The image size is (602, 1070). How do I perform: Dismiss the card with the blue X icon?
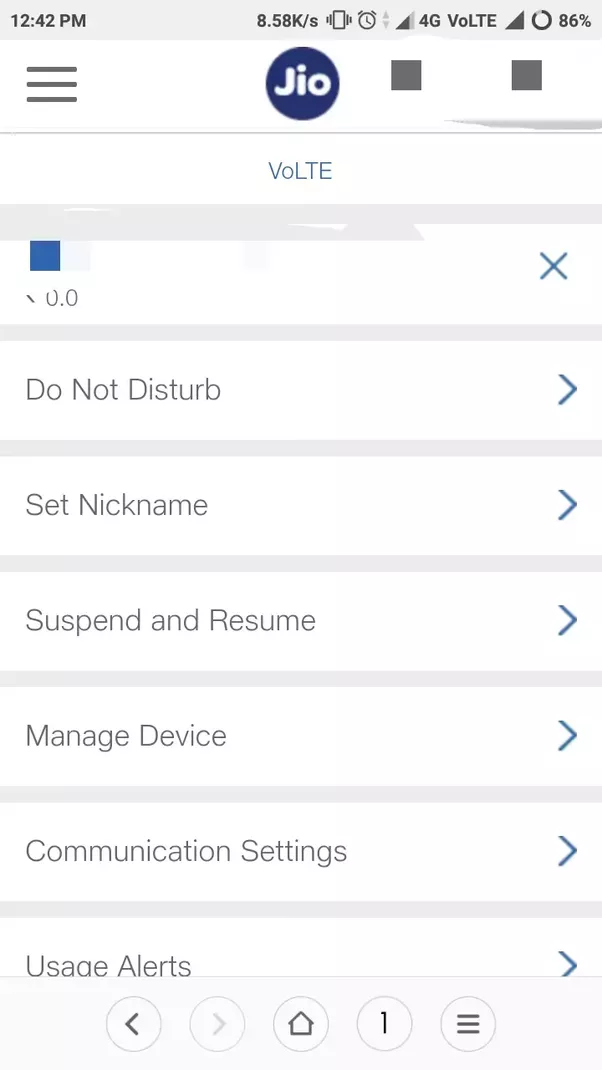point(554,266)
